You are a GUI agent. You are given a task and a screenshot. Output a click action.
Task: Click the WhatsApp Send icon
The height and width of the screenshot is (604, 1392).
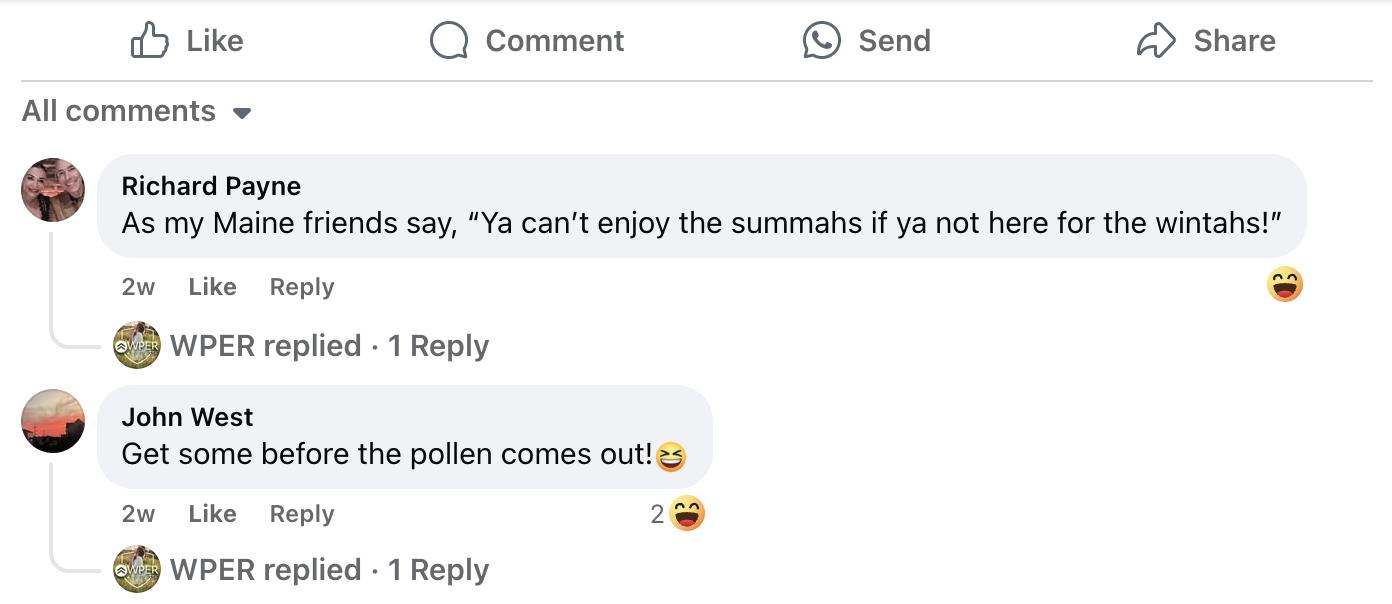point(822,41)
